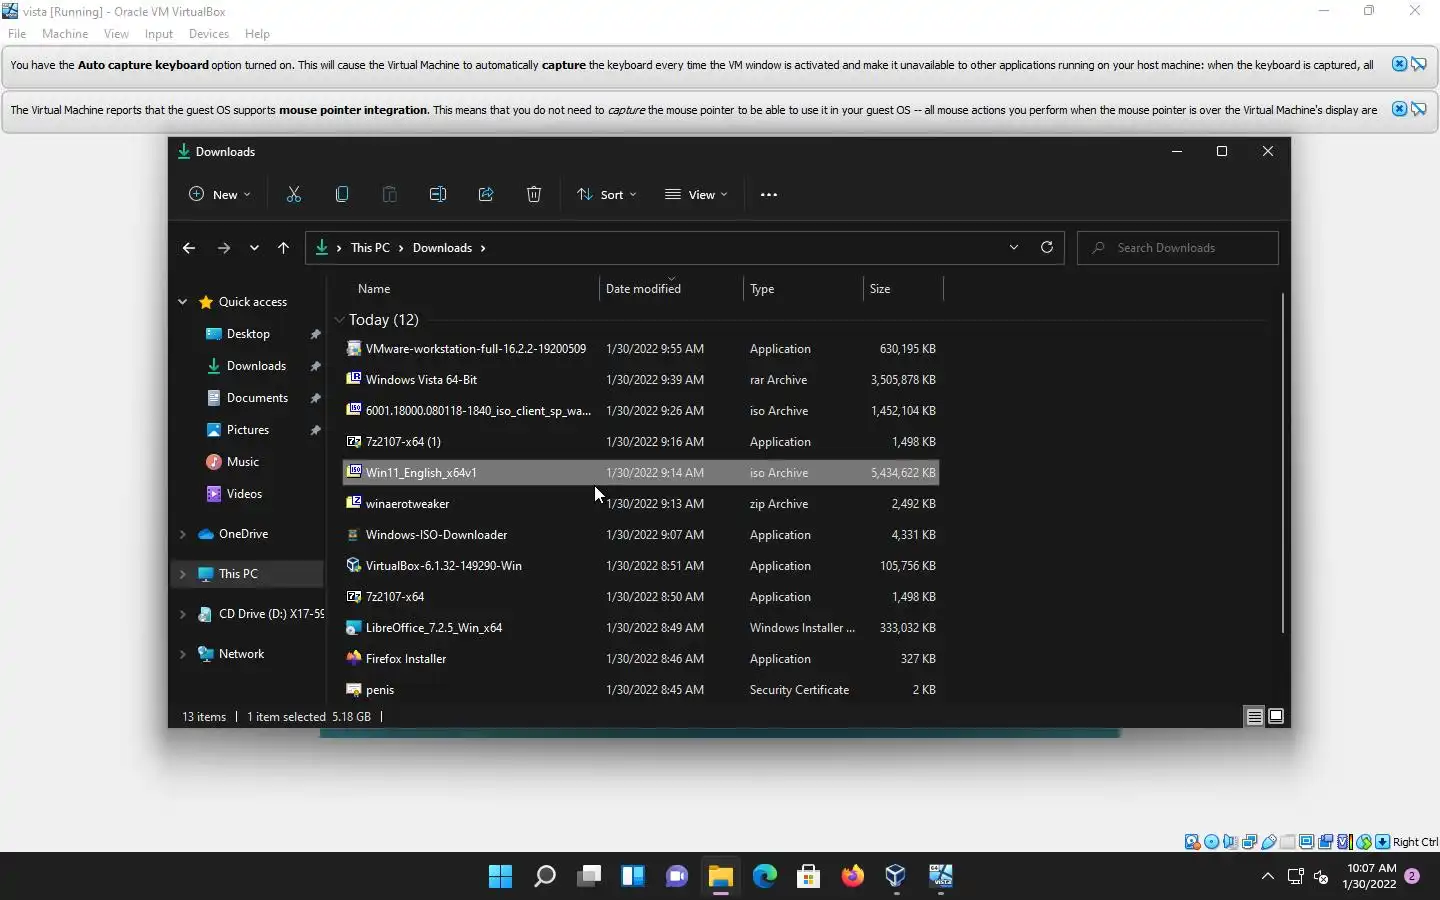Expand the This PC tree node
This screenshot has width=1440, height=900.
tap(182, 574)
